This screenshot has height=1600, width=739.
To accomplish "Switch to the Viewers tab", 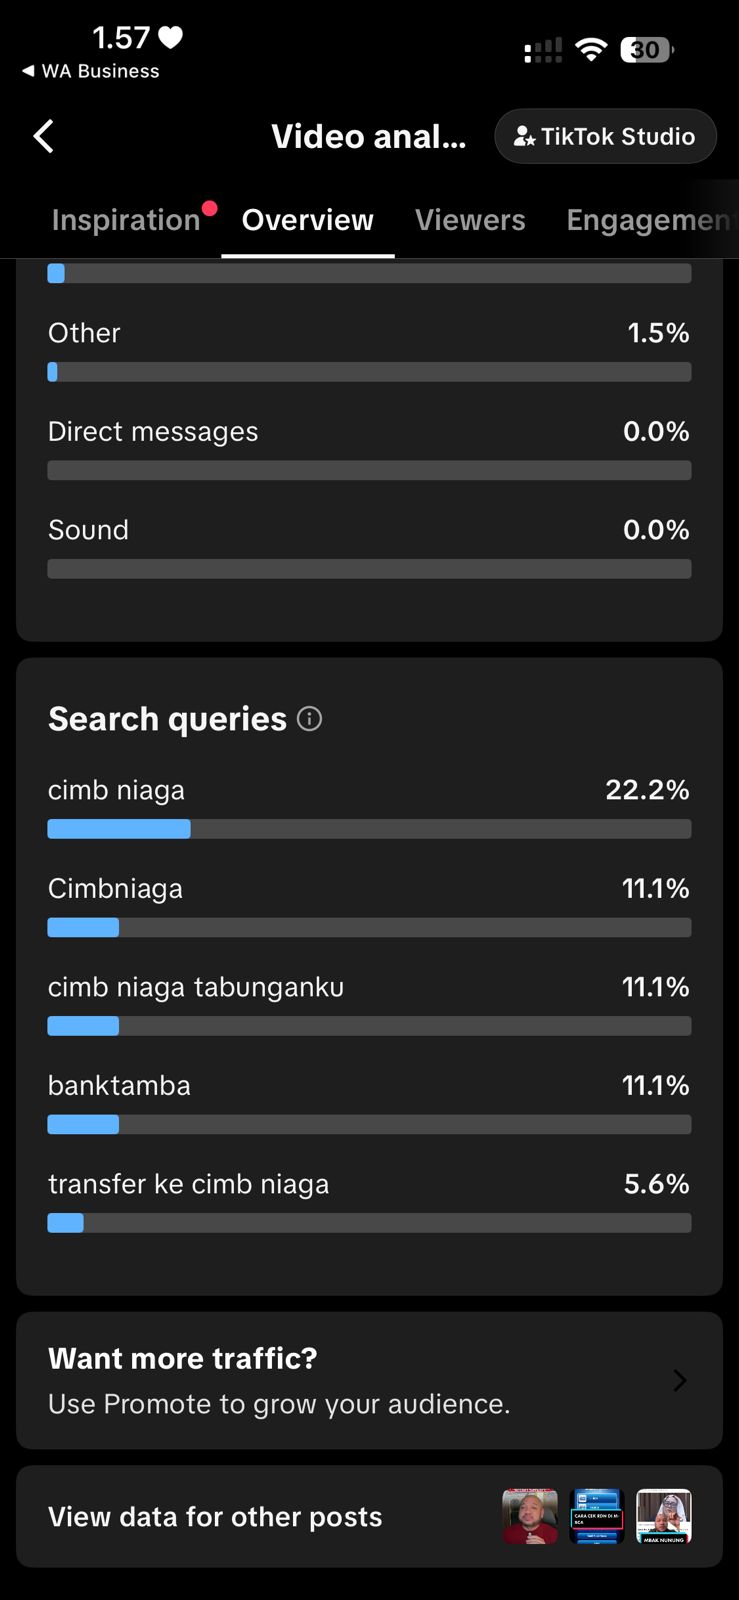I will (470, 220).
